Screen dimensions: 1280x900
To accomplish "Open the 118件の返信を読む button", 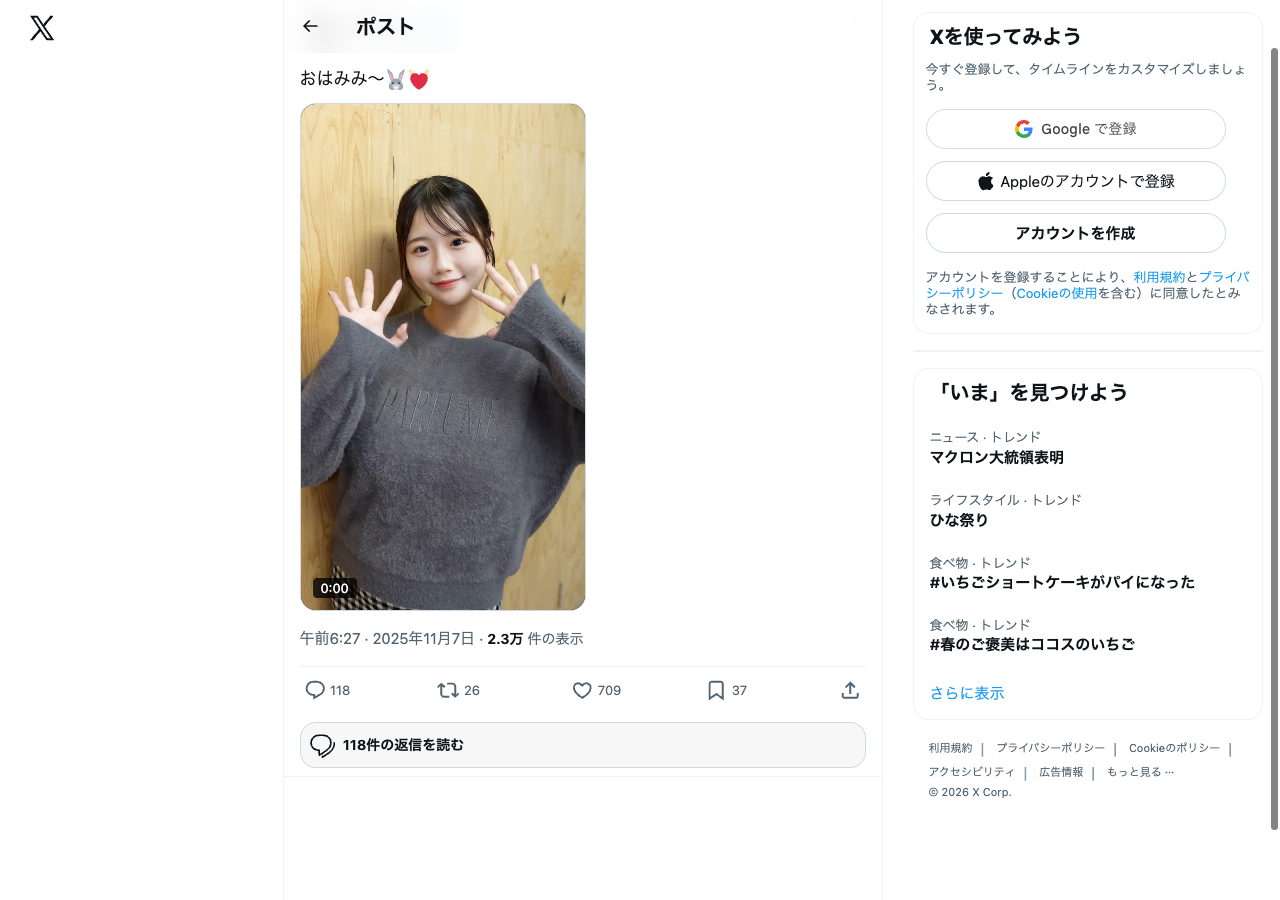I will tap(583, 745).
